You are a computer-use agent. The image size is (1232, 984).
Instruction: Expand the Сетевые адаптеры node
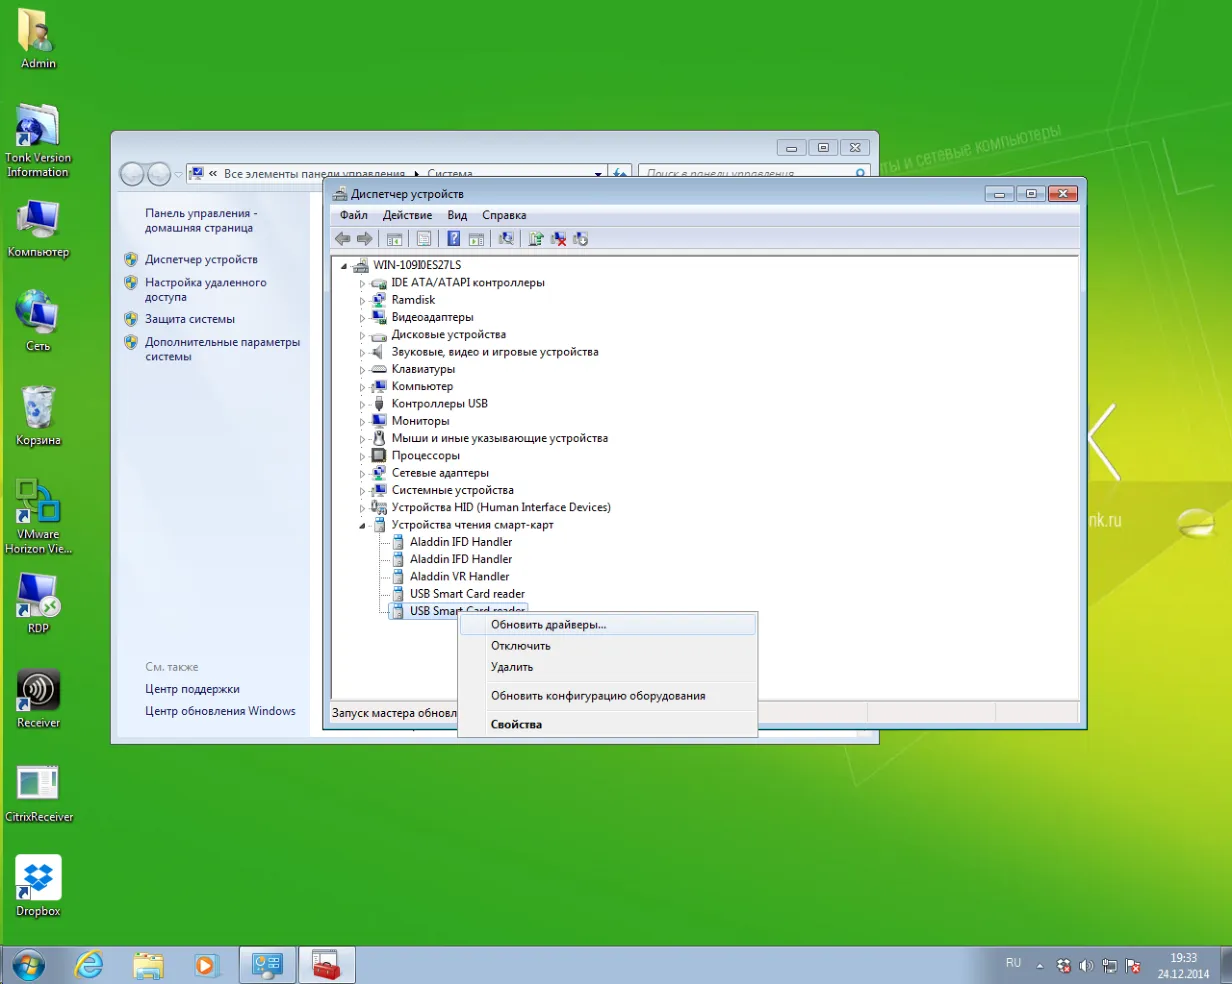[x=364, y=474]
